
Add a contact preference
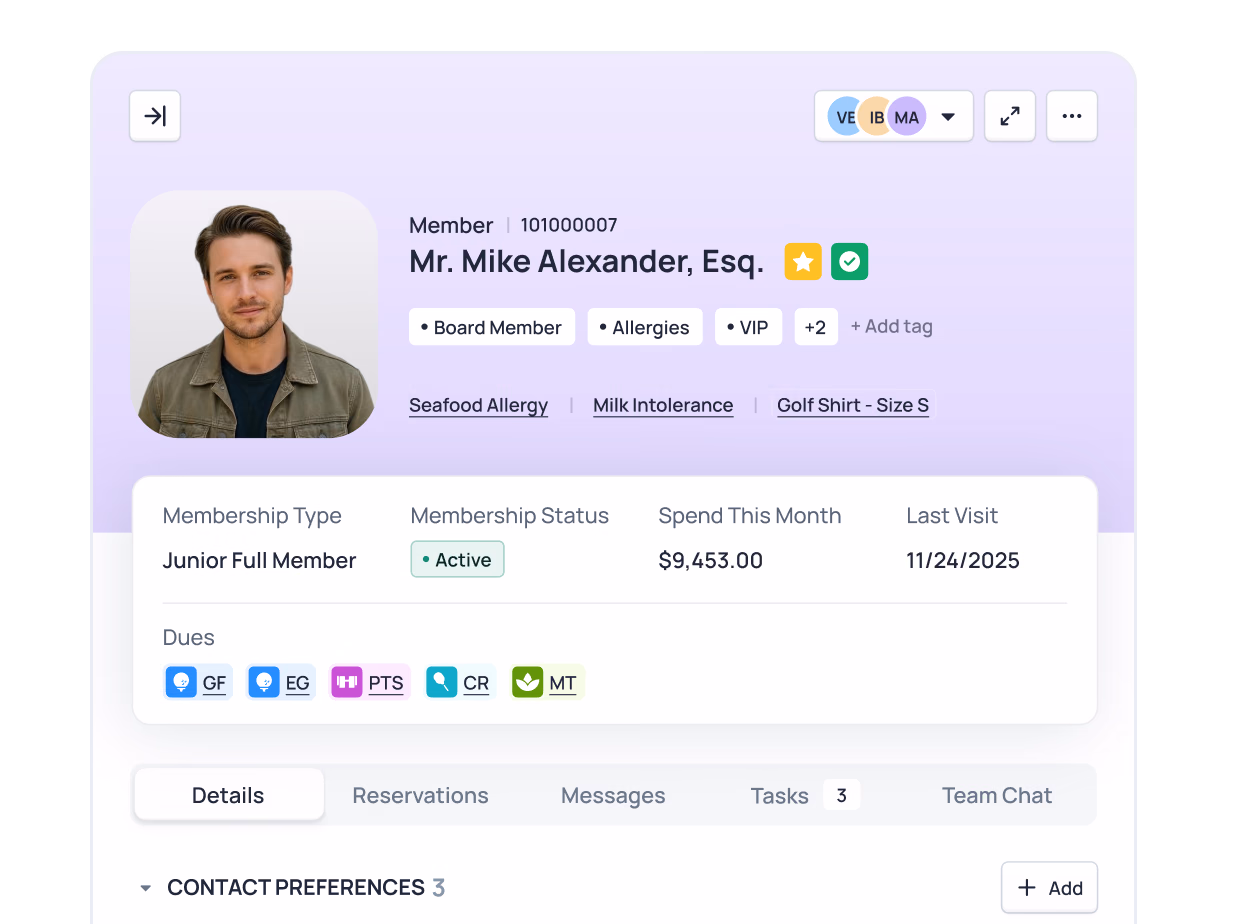(x=1050, y=888)
